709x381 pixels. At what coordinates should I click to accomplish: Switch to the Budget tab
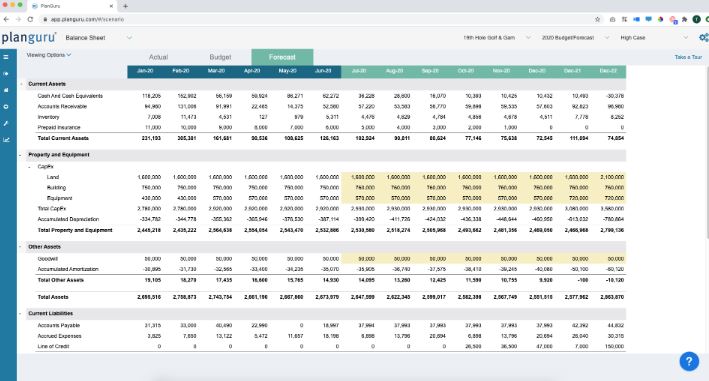(x=220, y=57)
